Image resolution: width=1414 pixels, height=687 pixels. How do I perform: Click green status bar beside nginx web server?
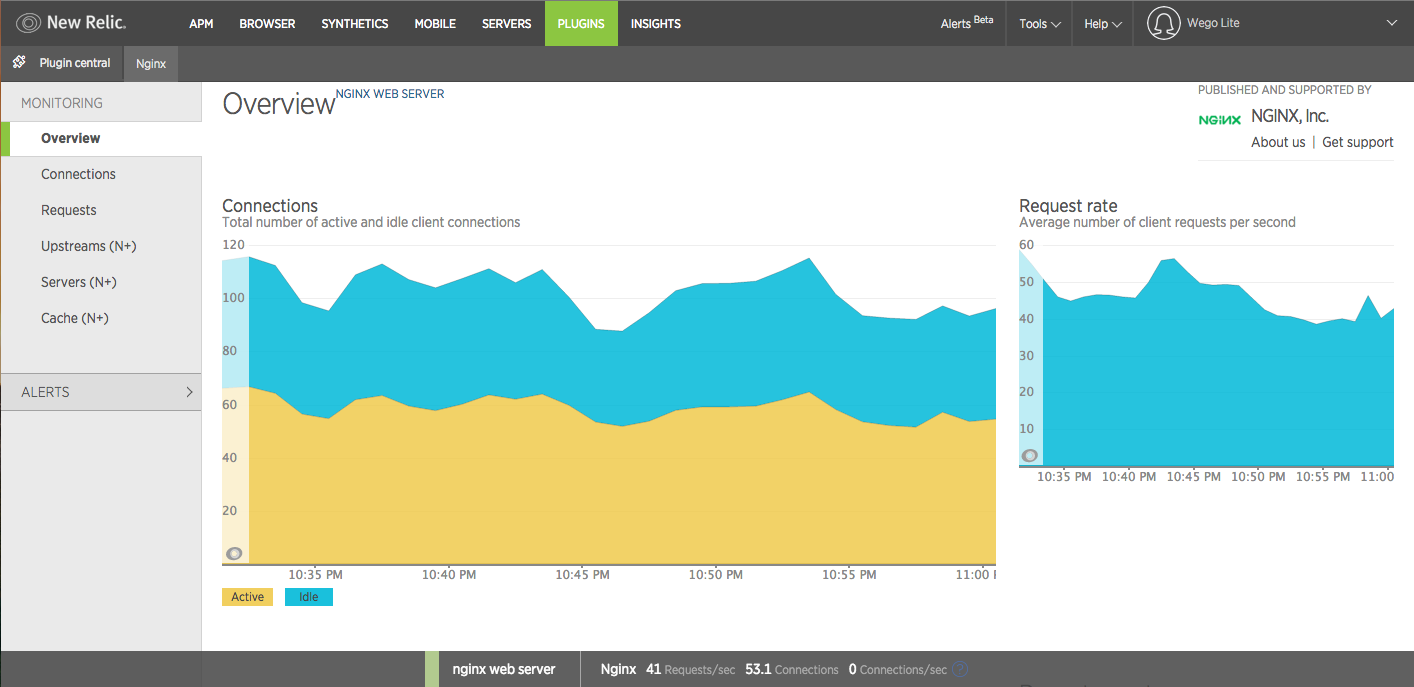432,669
